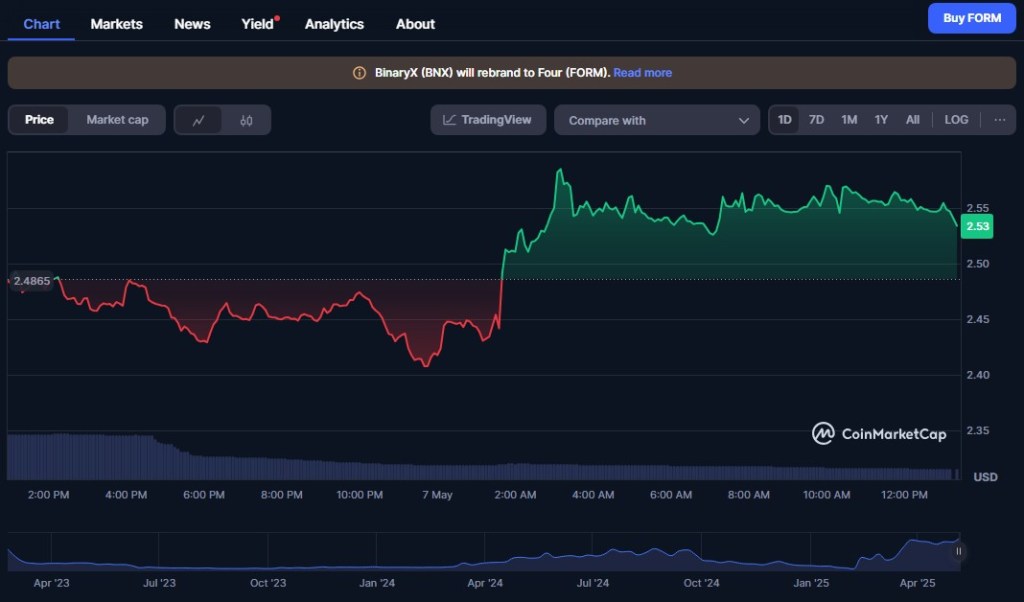Toggle the Market cap view
The height and width of the screenshot is (602, 1024).
tap(117, 120)
